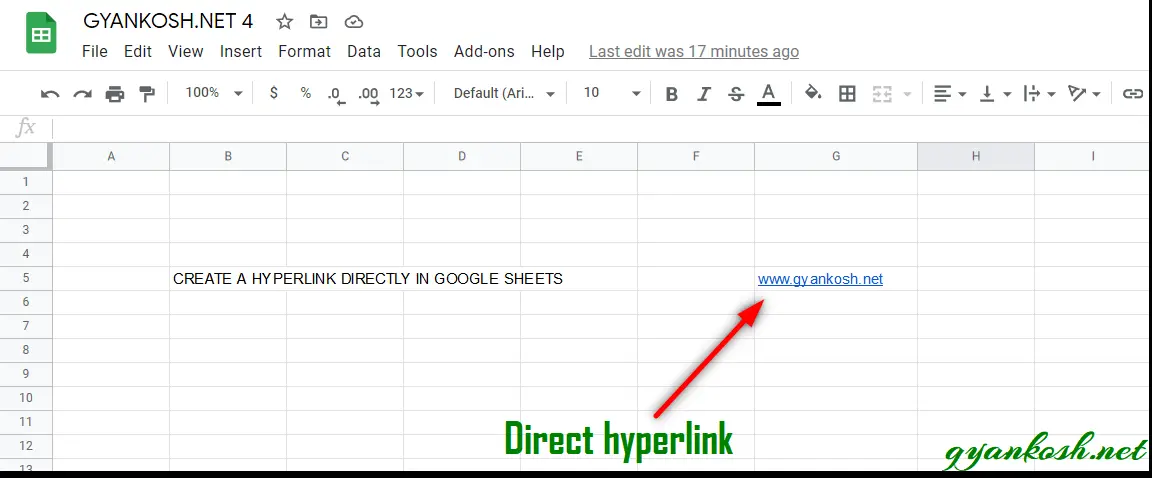
Task: Click the www.gyankosh.net hyperlink
Action: [821, 279]
